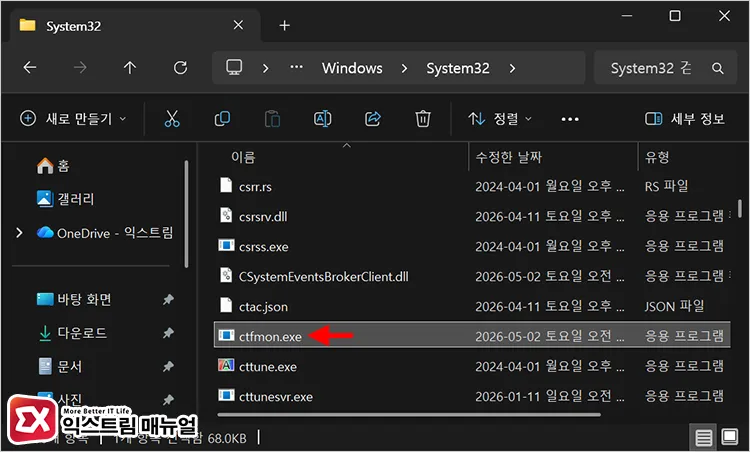Viewport: 750px width, 452px height.
Task: Unpin 문서 using its pin icon
Action: (168, 366)
